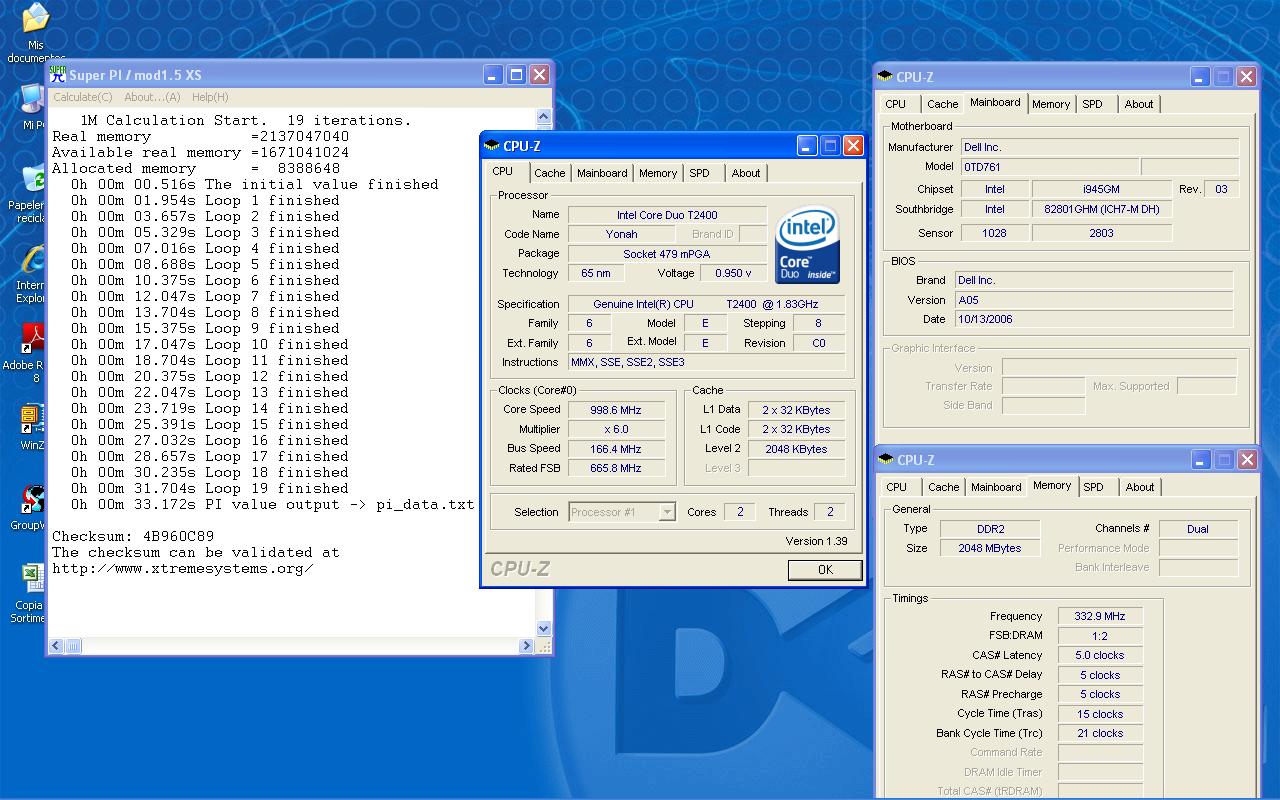Switch to Cache tab in front CPU-Z
Image resolution: width=1280 pixels, height=800 pixels.
point(549,173)
